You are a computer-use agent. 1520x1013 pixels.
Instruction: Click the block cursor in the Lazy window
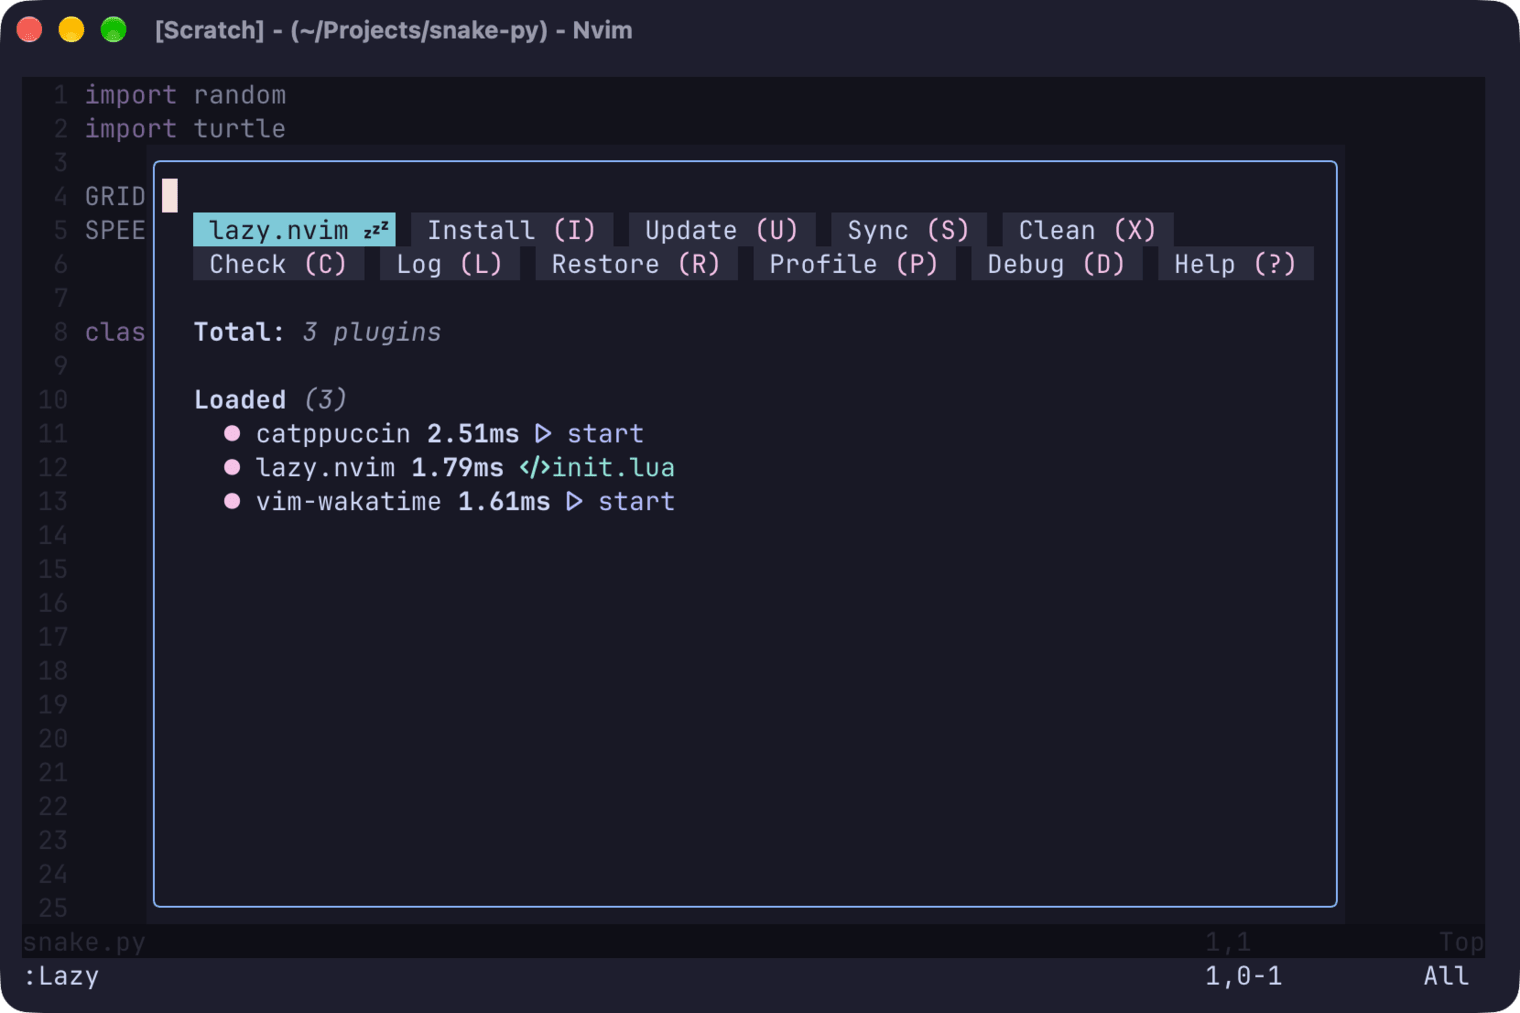point(170,195)
